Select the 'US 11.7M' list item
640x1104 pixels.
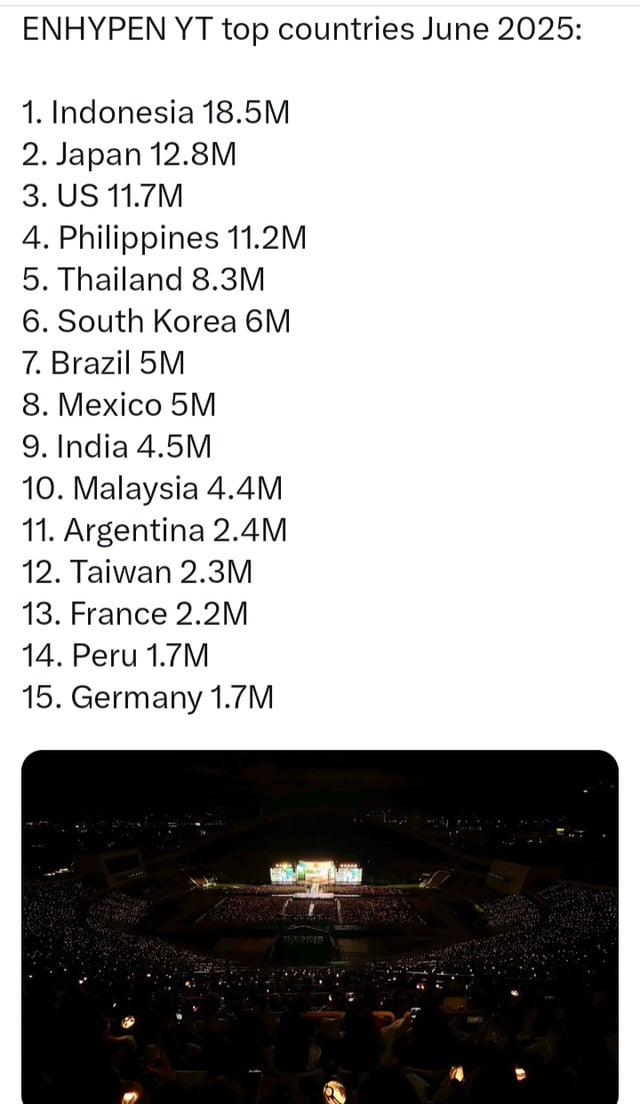102,197
